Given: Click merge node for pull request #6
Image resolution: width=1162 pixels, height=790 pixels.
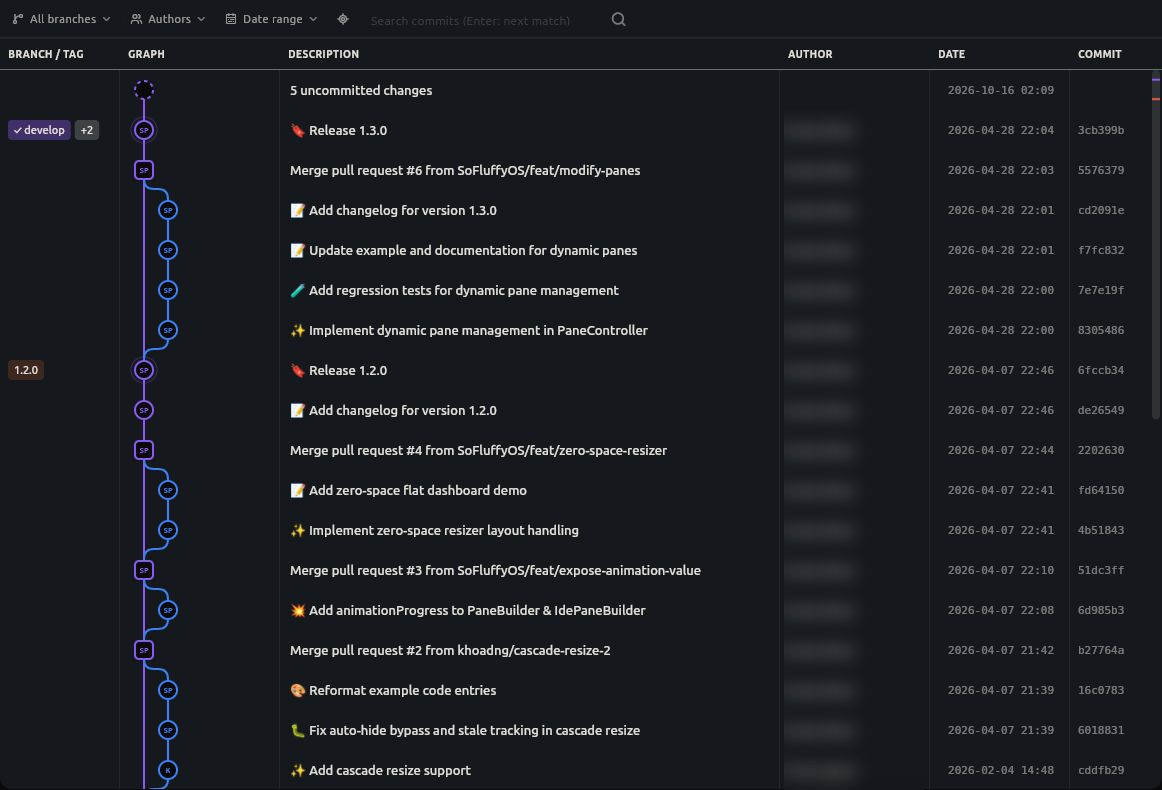Looking at the screenshot, I should point(144,170).
